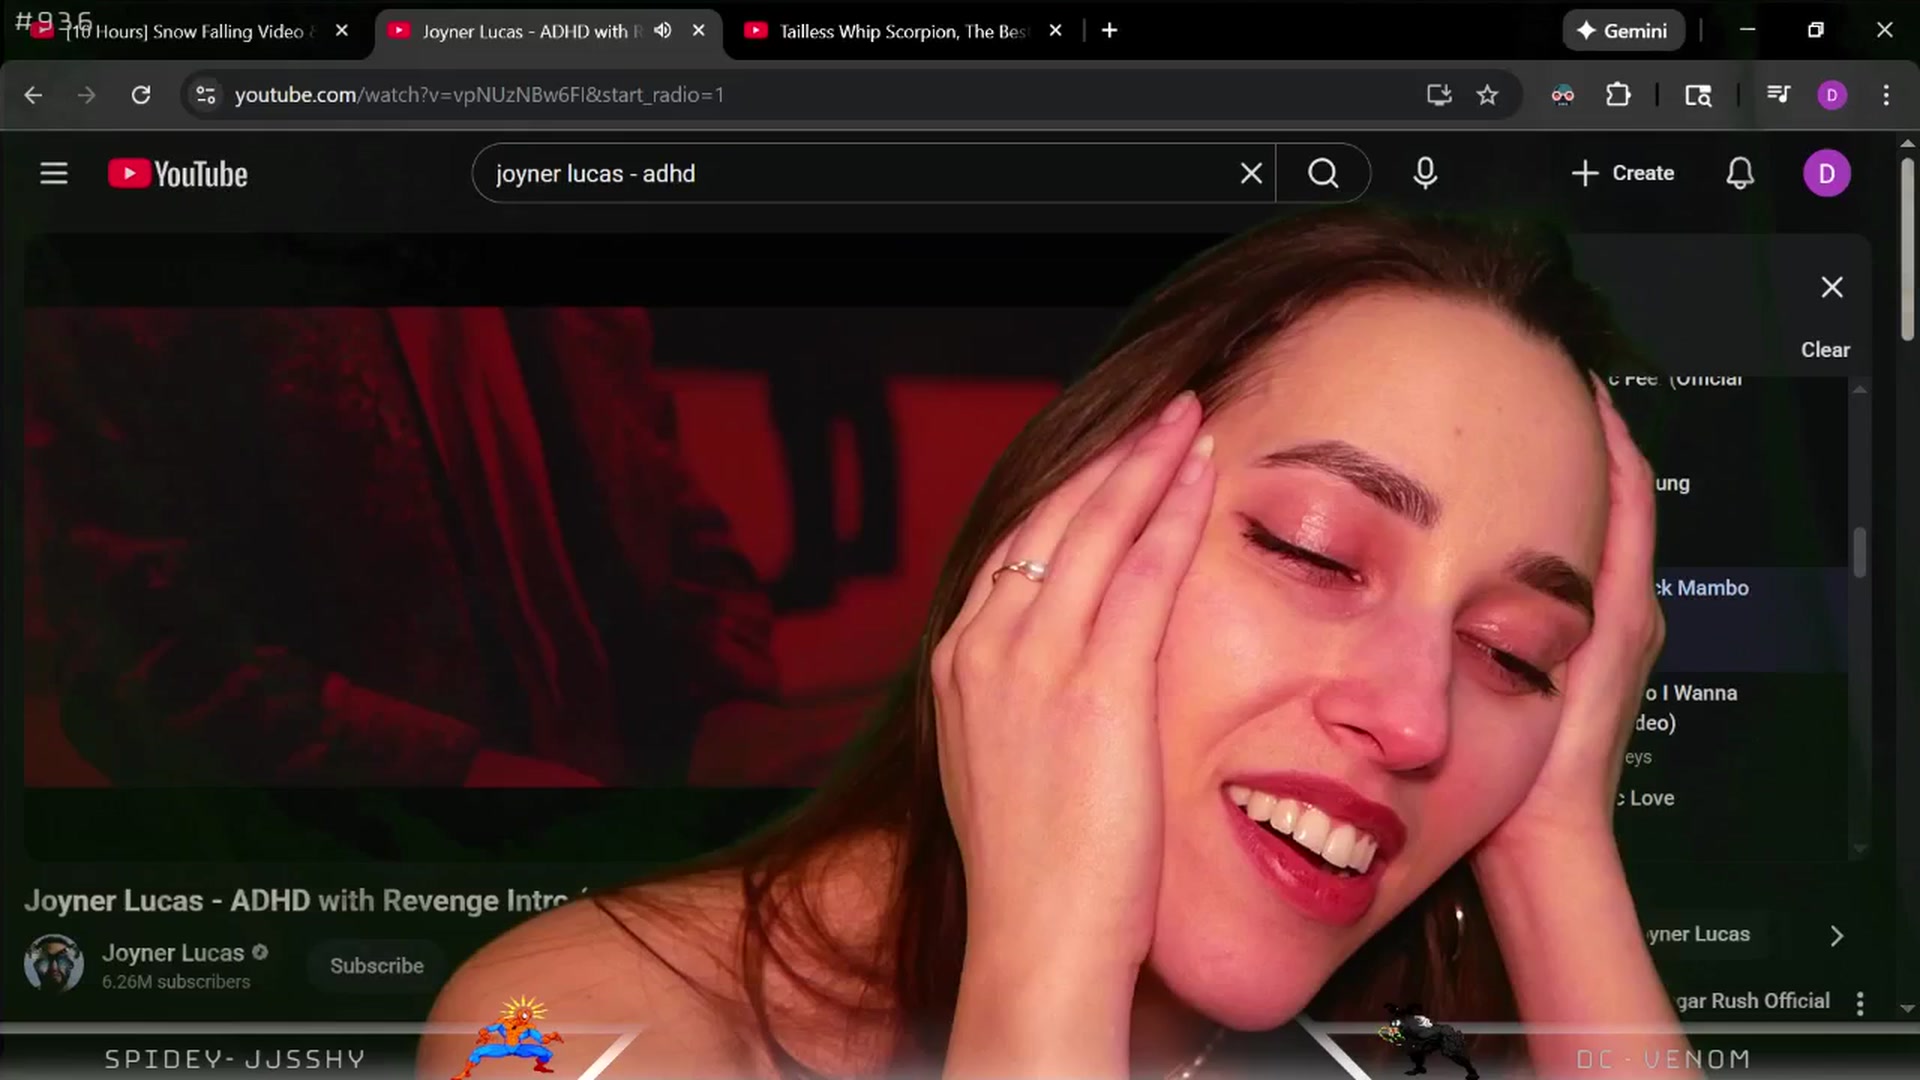The width and height of the screenshot is (1920, 1080).
Task: Close the Tailless Whip Scorpion tab
Action: pyautogui.click(x=1055, y=31)
